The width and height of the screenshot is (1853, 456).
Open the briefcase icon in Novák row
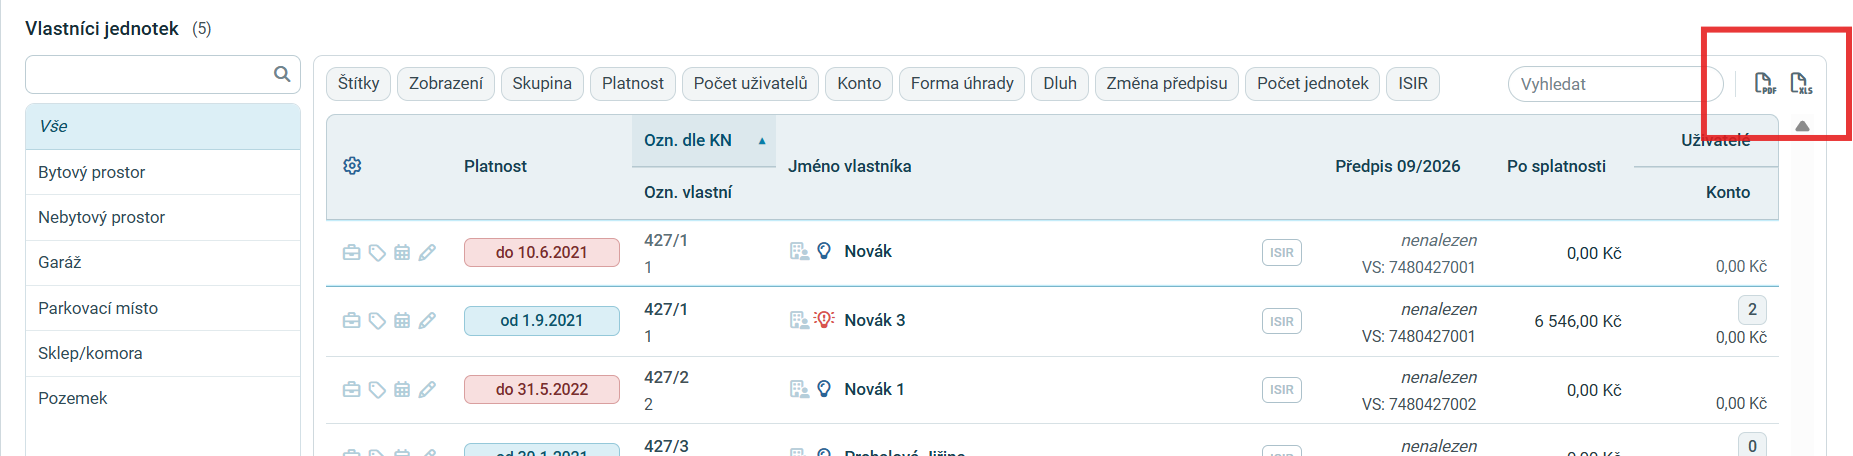[351, 253]
